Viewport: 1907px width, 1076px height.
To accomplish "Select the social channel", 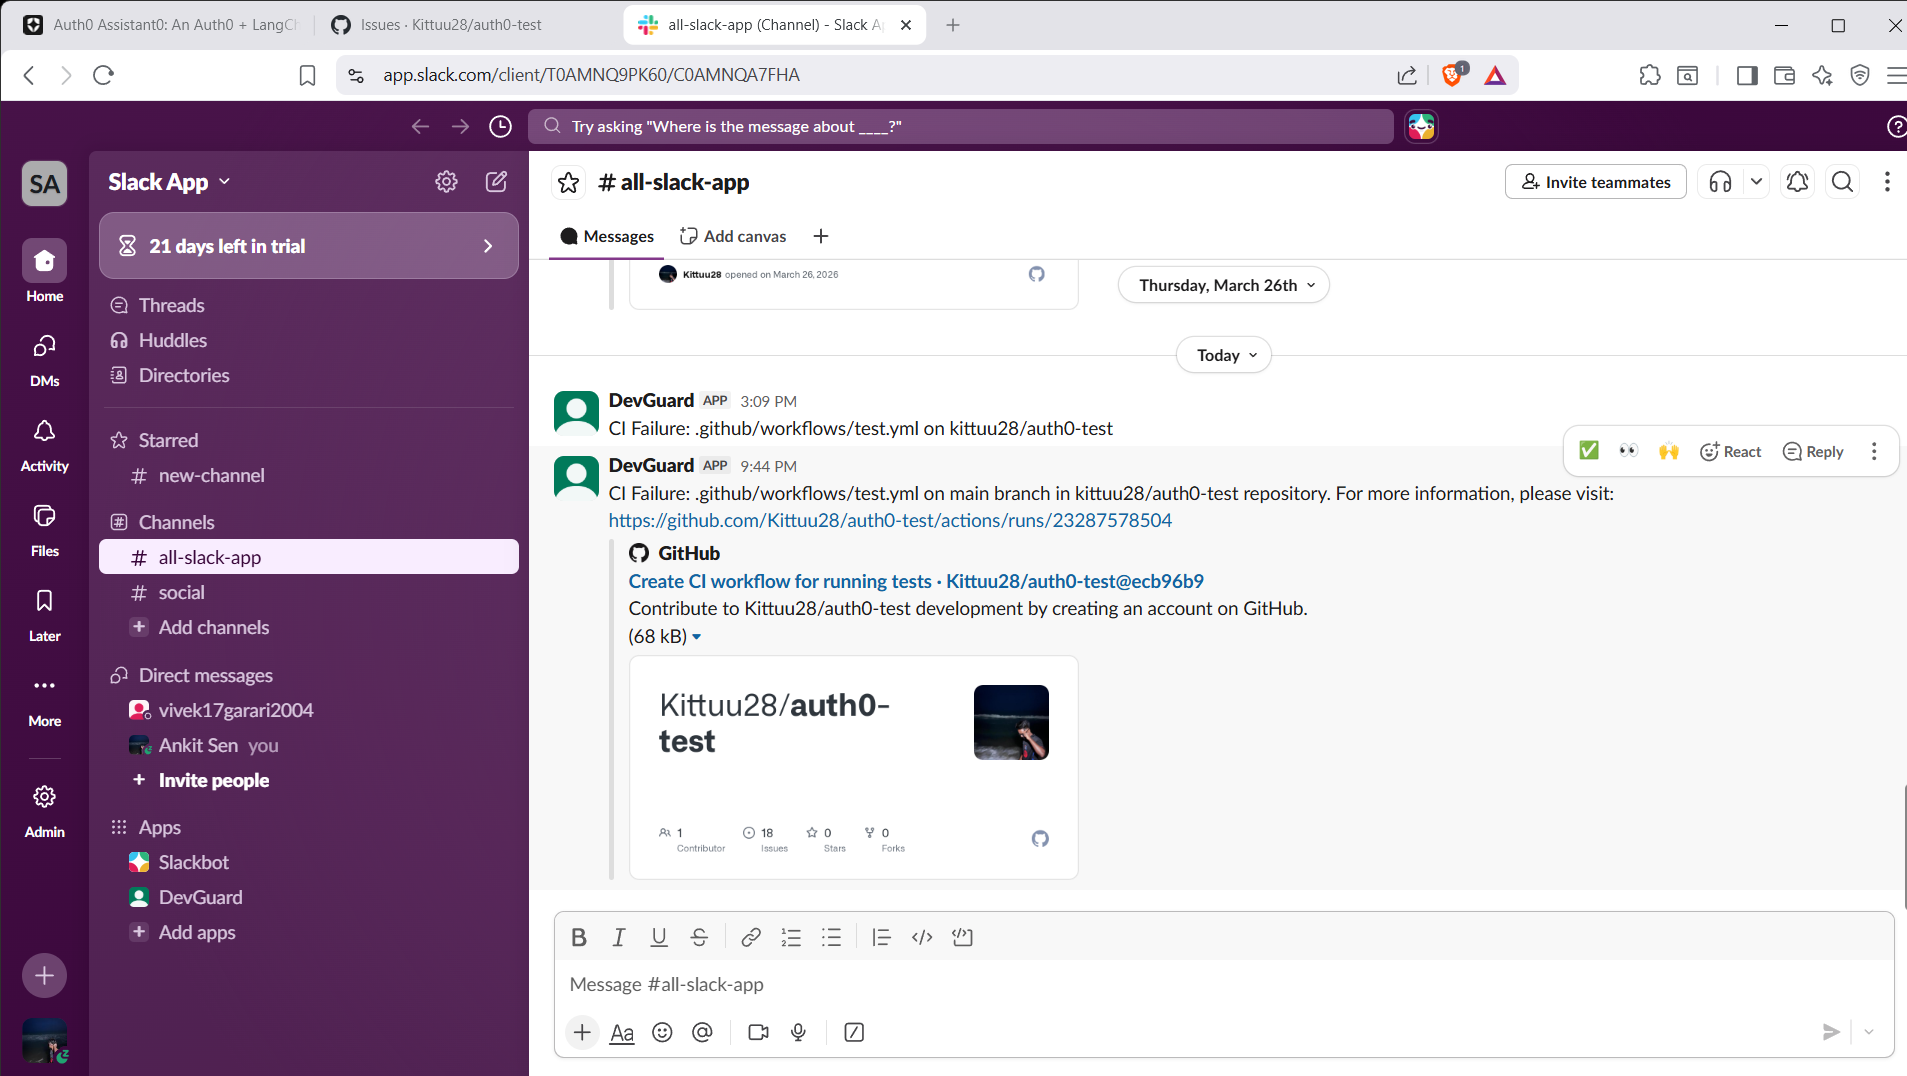I will 309,592.
